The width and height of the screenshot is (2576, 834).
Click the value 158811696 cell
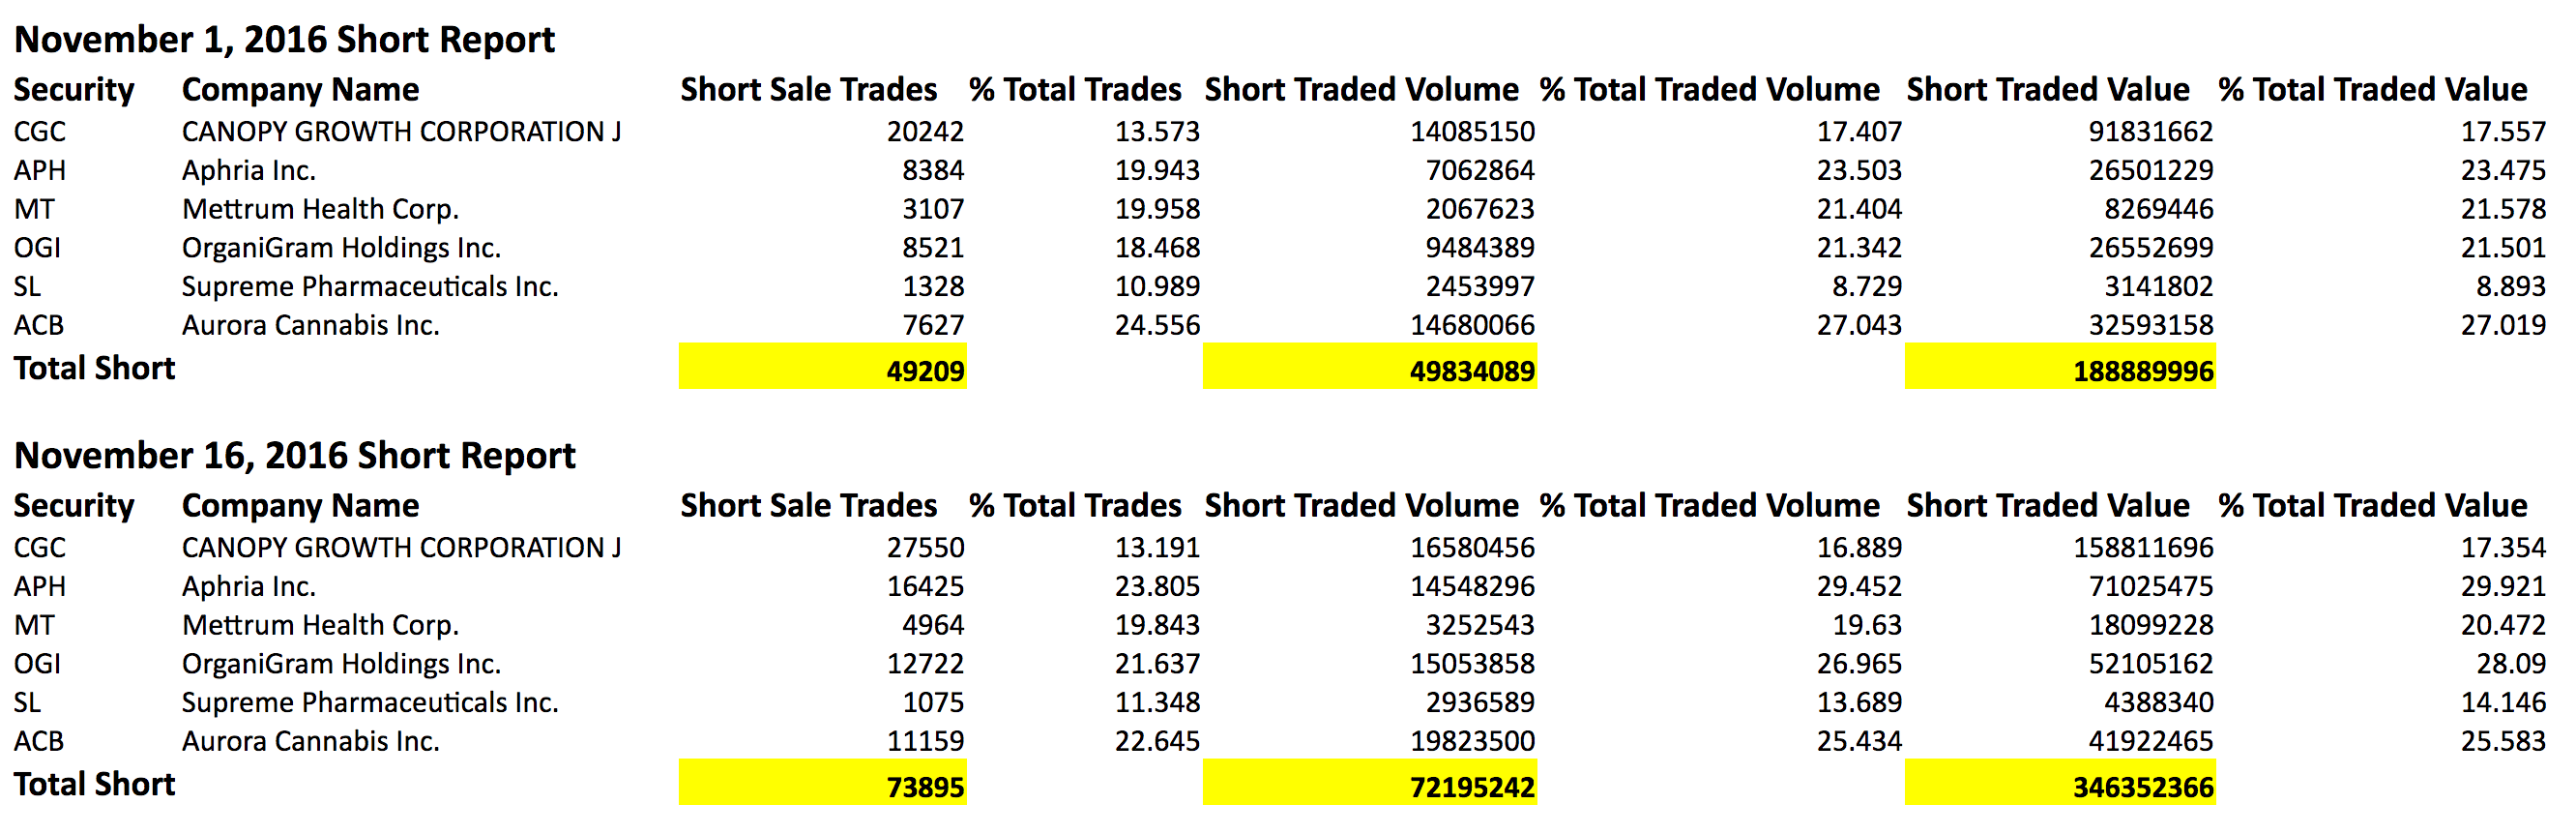2143,547
